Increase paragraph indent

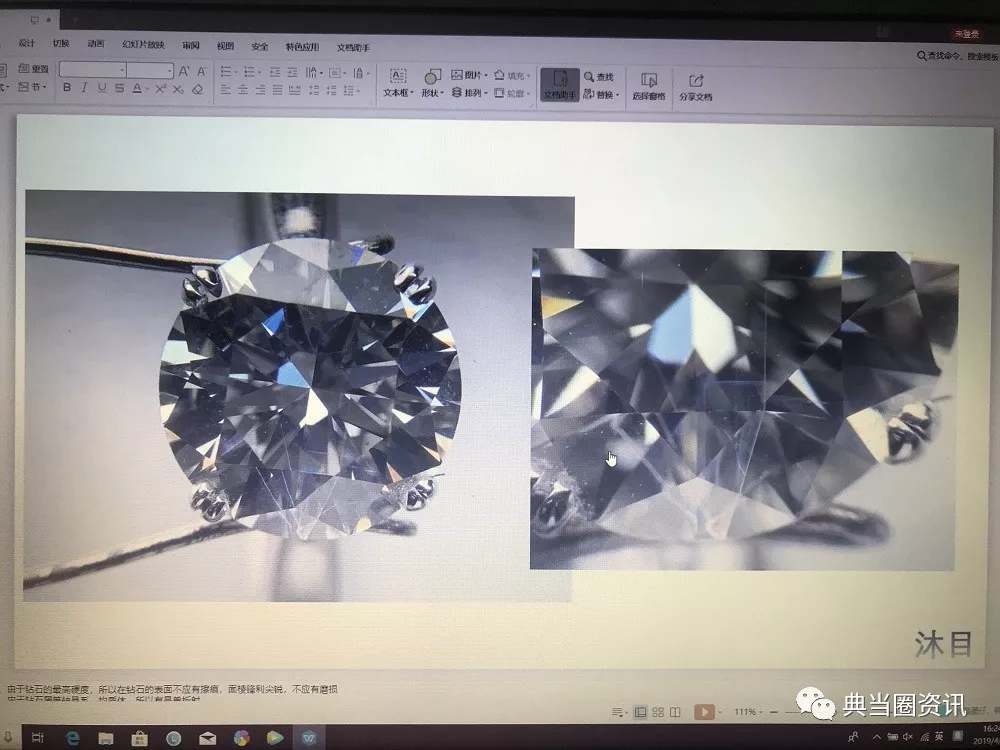click(x=292, y=72)
